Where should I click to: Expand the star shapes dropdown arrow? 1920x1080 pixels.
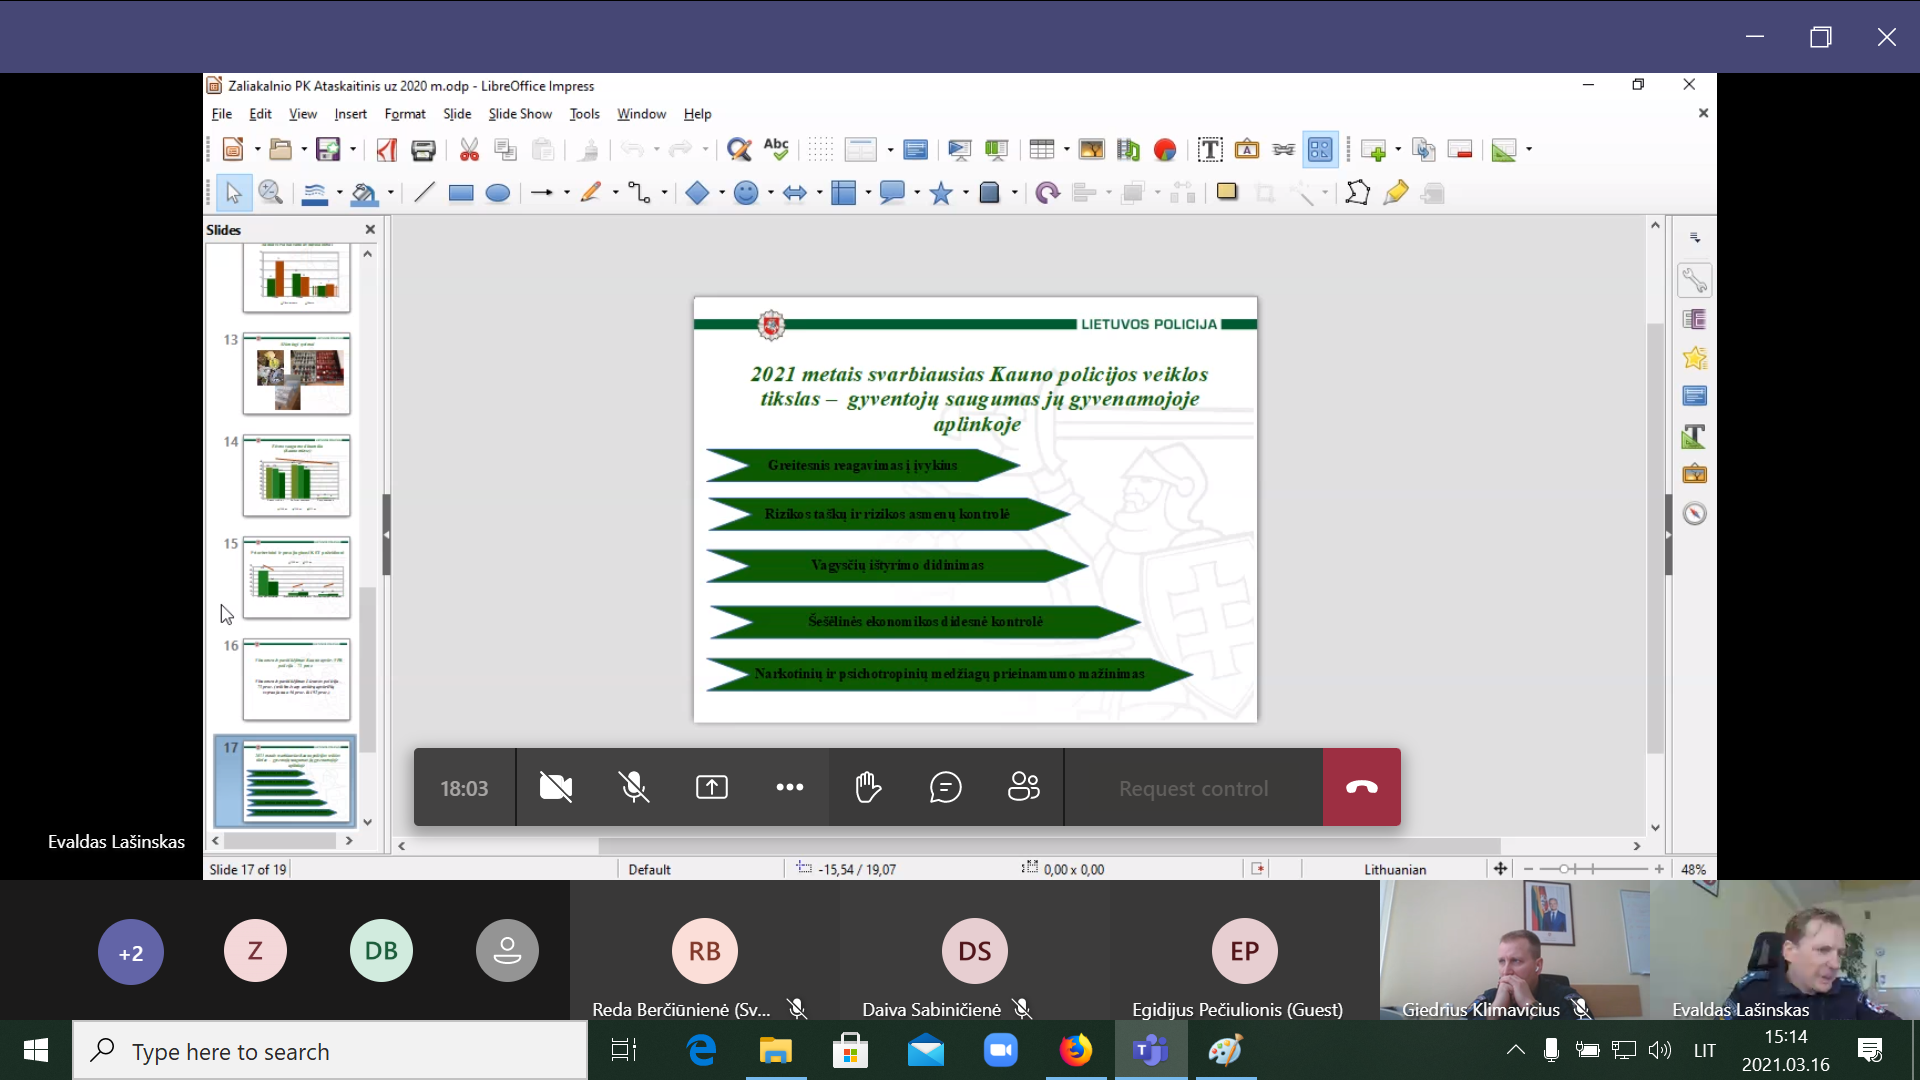965,193
